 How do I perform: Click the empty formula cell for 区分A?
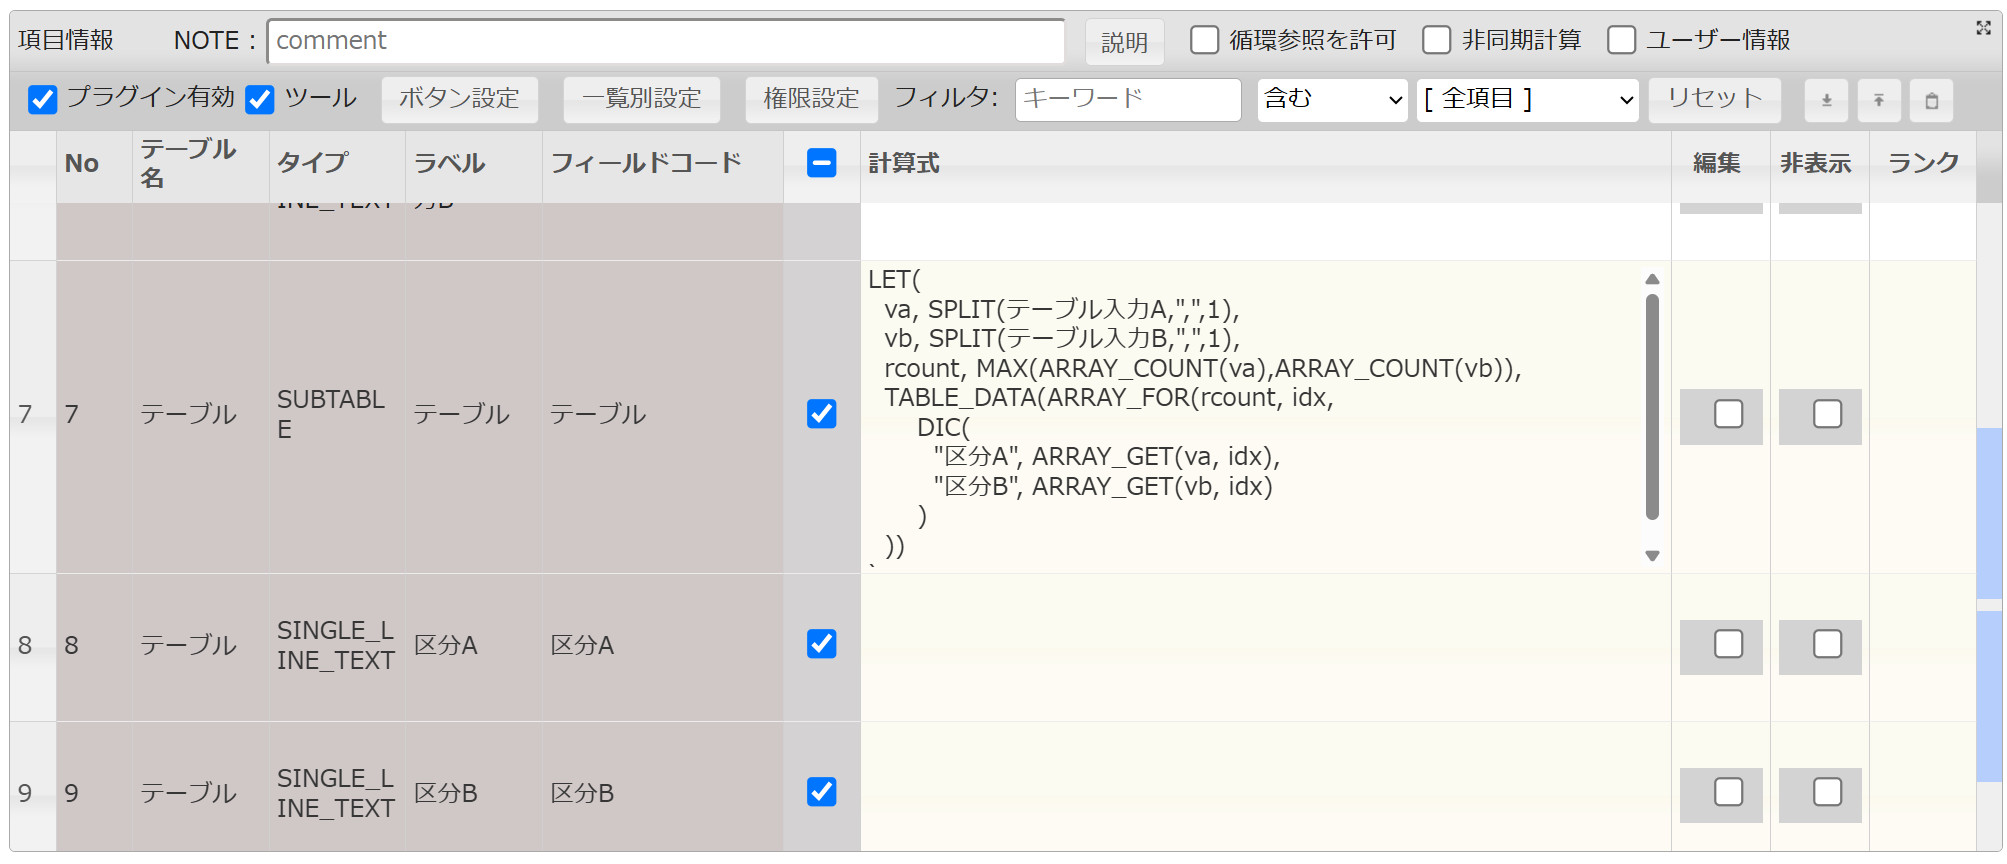tap(1265, 647)
